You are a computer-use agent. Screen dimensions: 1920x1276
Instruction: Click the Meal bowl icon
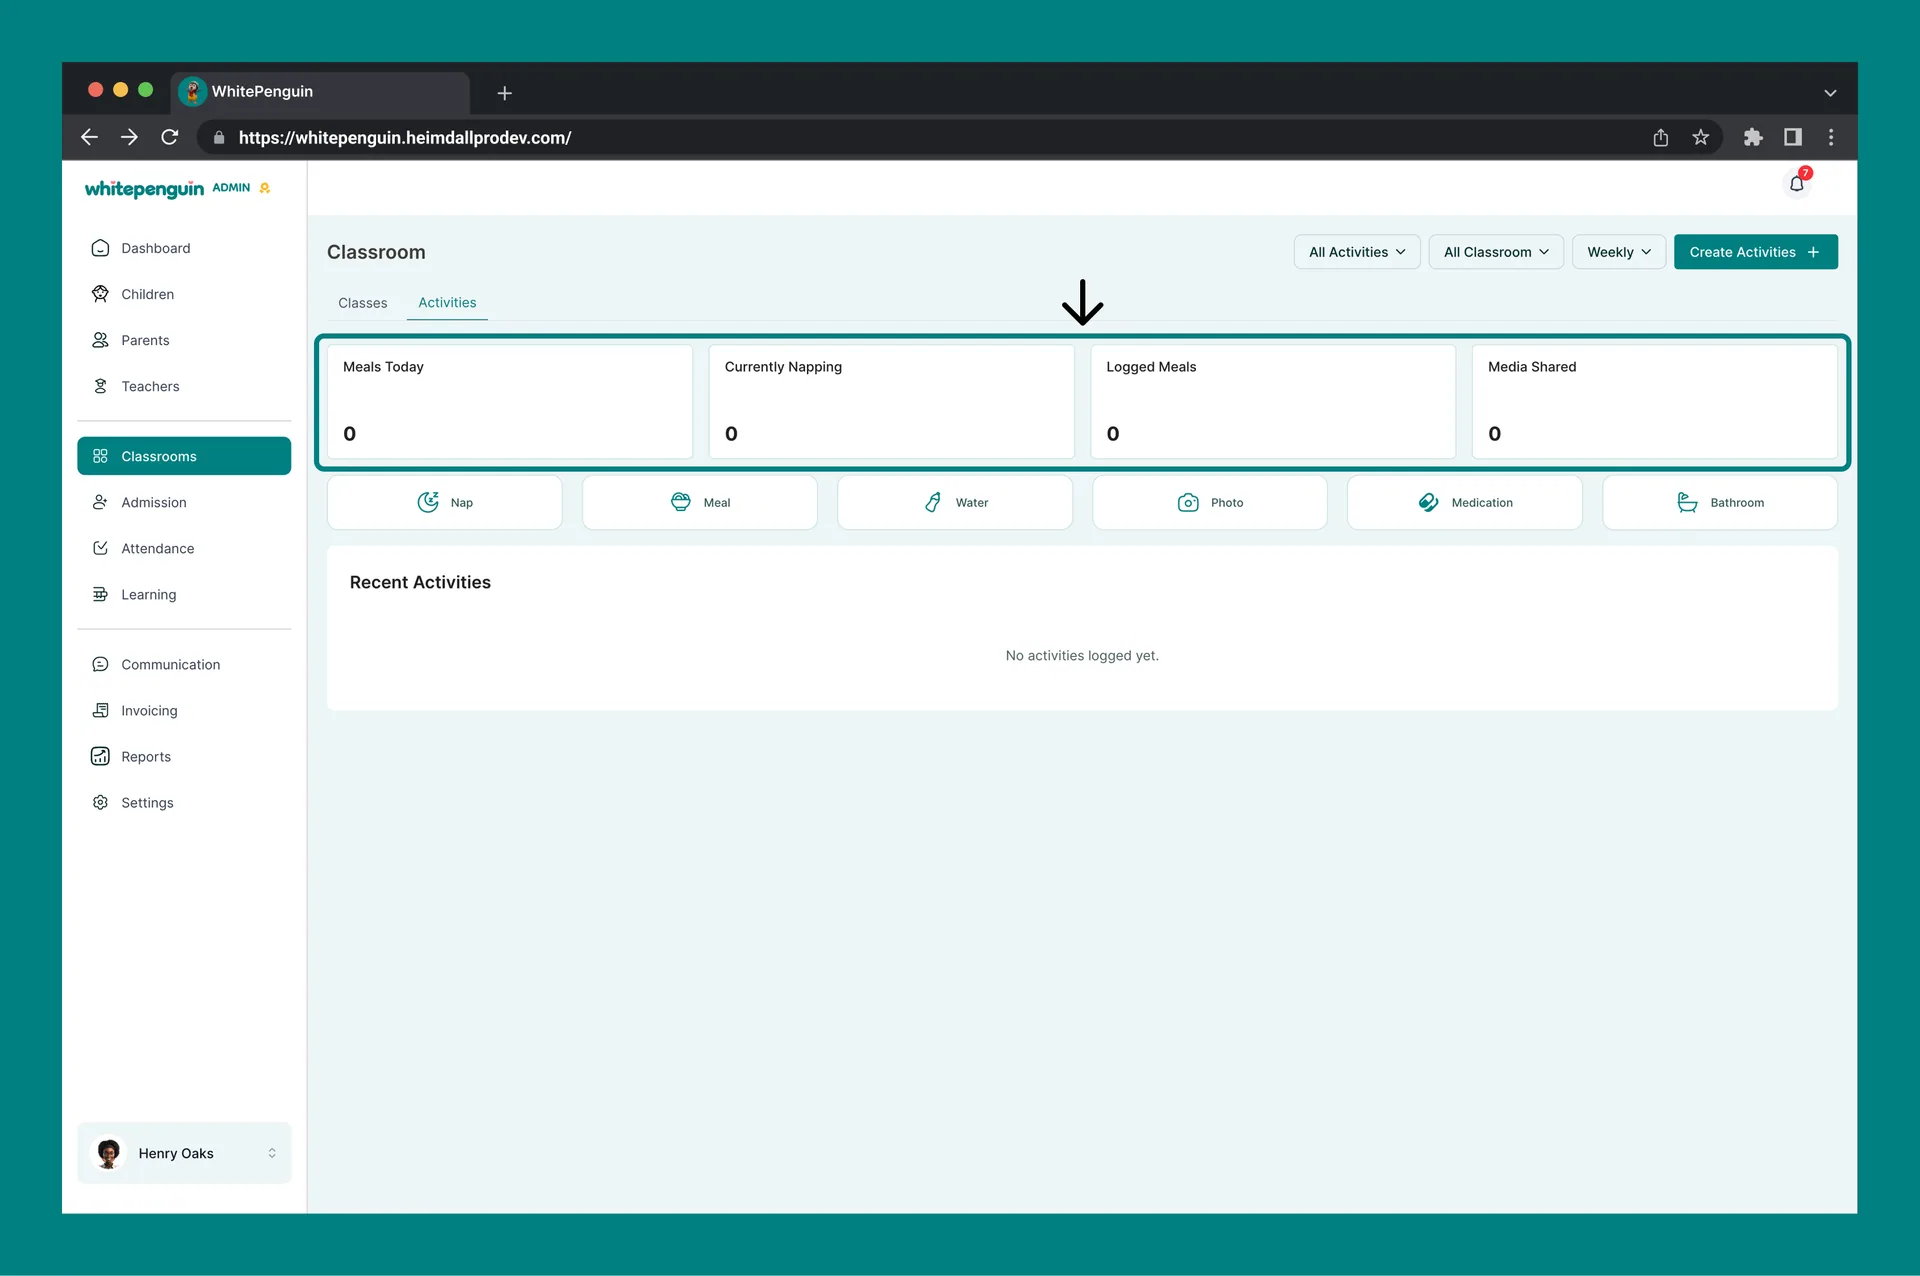(681, 502)
